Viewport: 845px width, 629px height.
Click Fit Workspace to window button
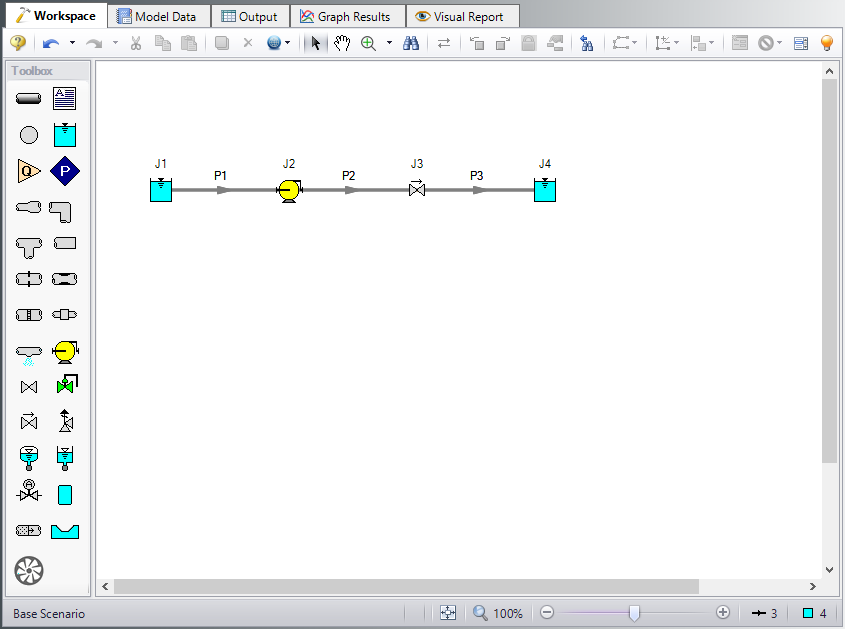click(x=447, y=611)
